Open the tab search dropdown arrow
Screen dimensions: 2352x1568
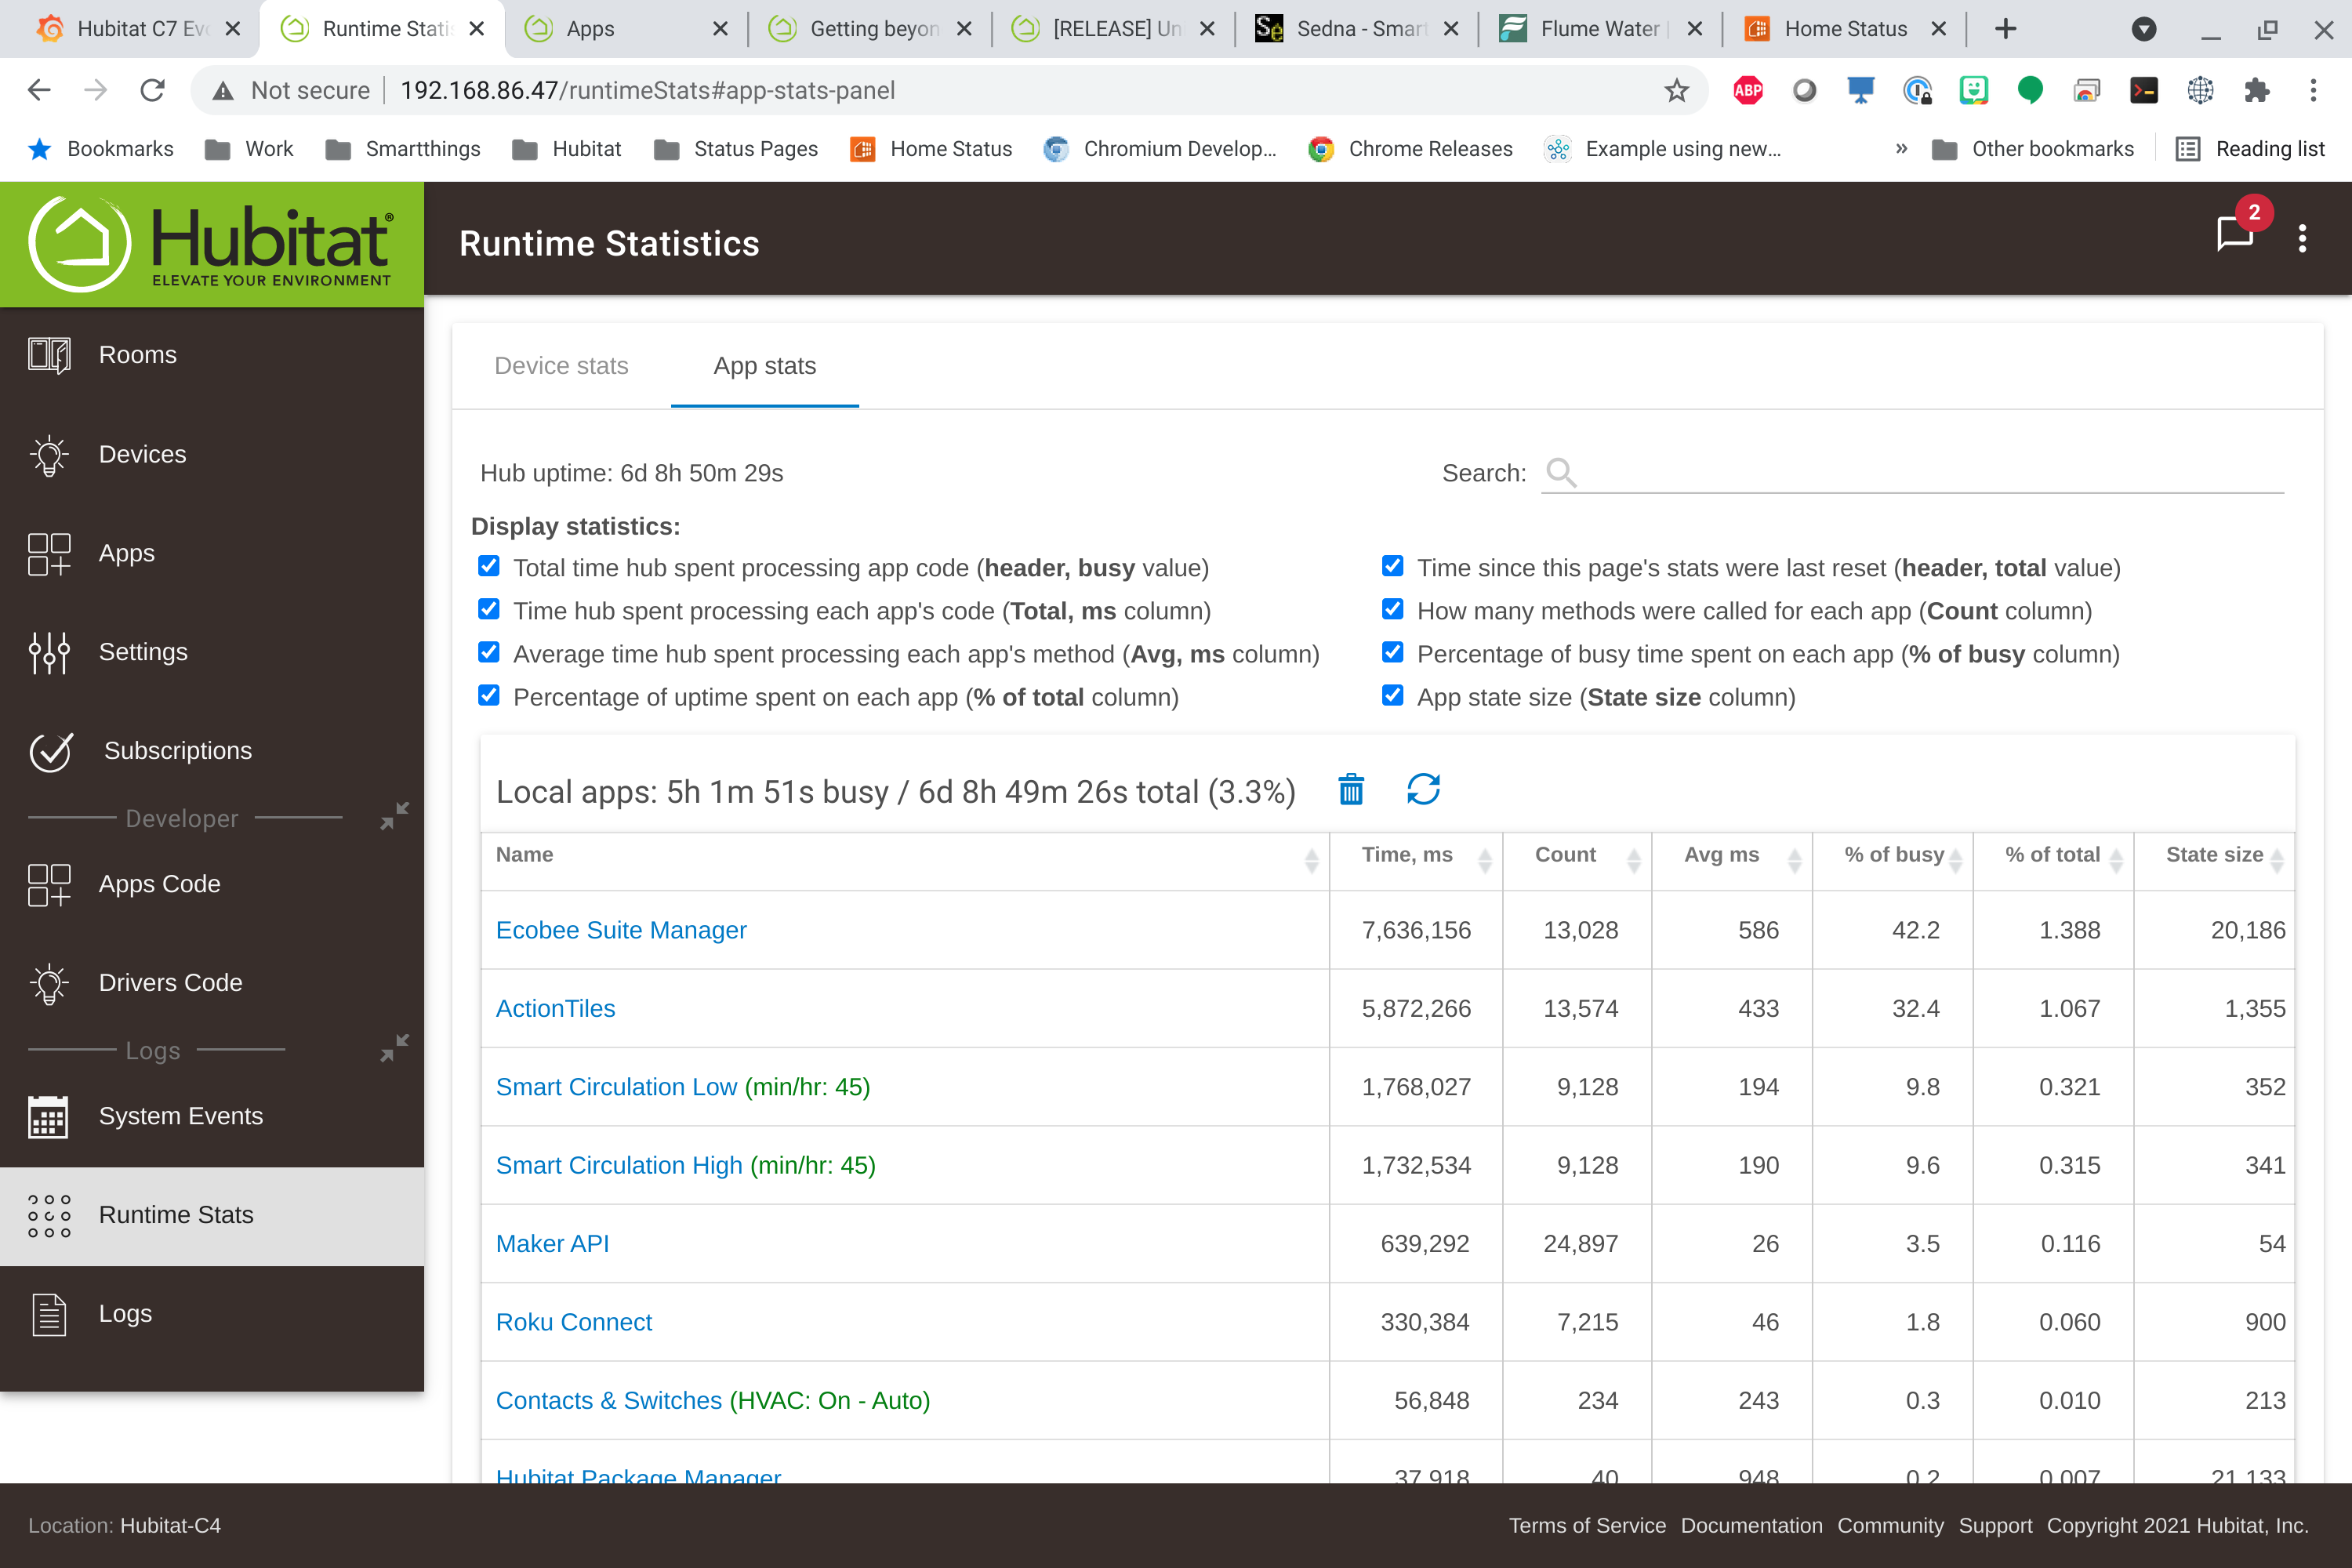pyautogui.click(x=2143, y=29)
